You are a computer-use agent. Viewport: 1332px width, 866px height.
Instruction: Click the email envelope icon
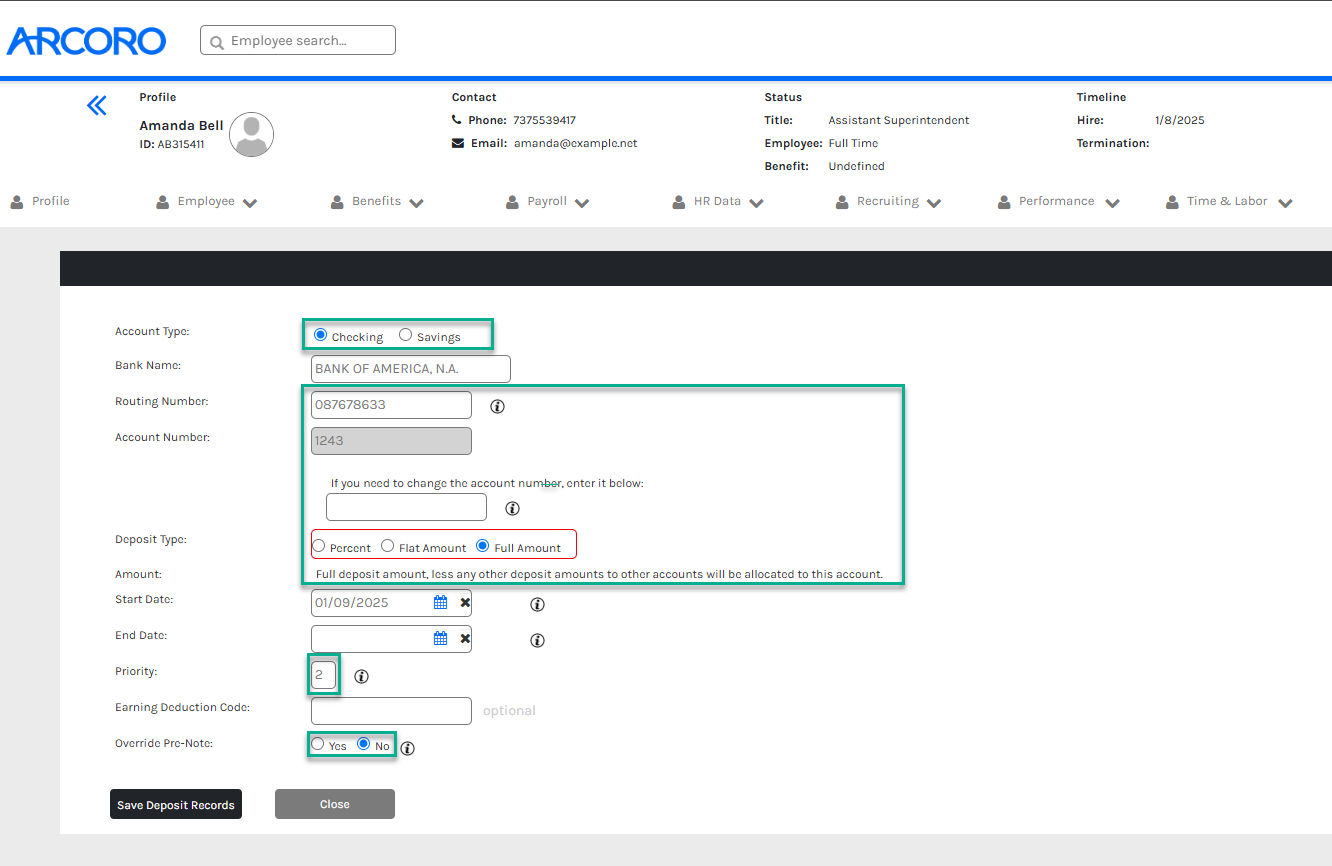pos(458,143)
